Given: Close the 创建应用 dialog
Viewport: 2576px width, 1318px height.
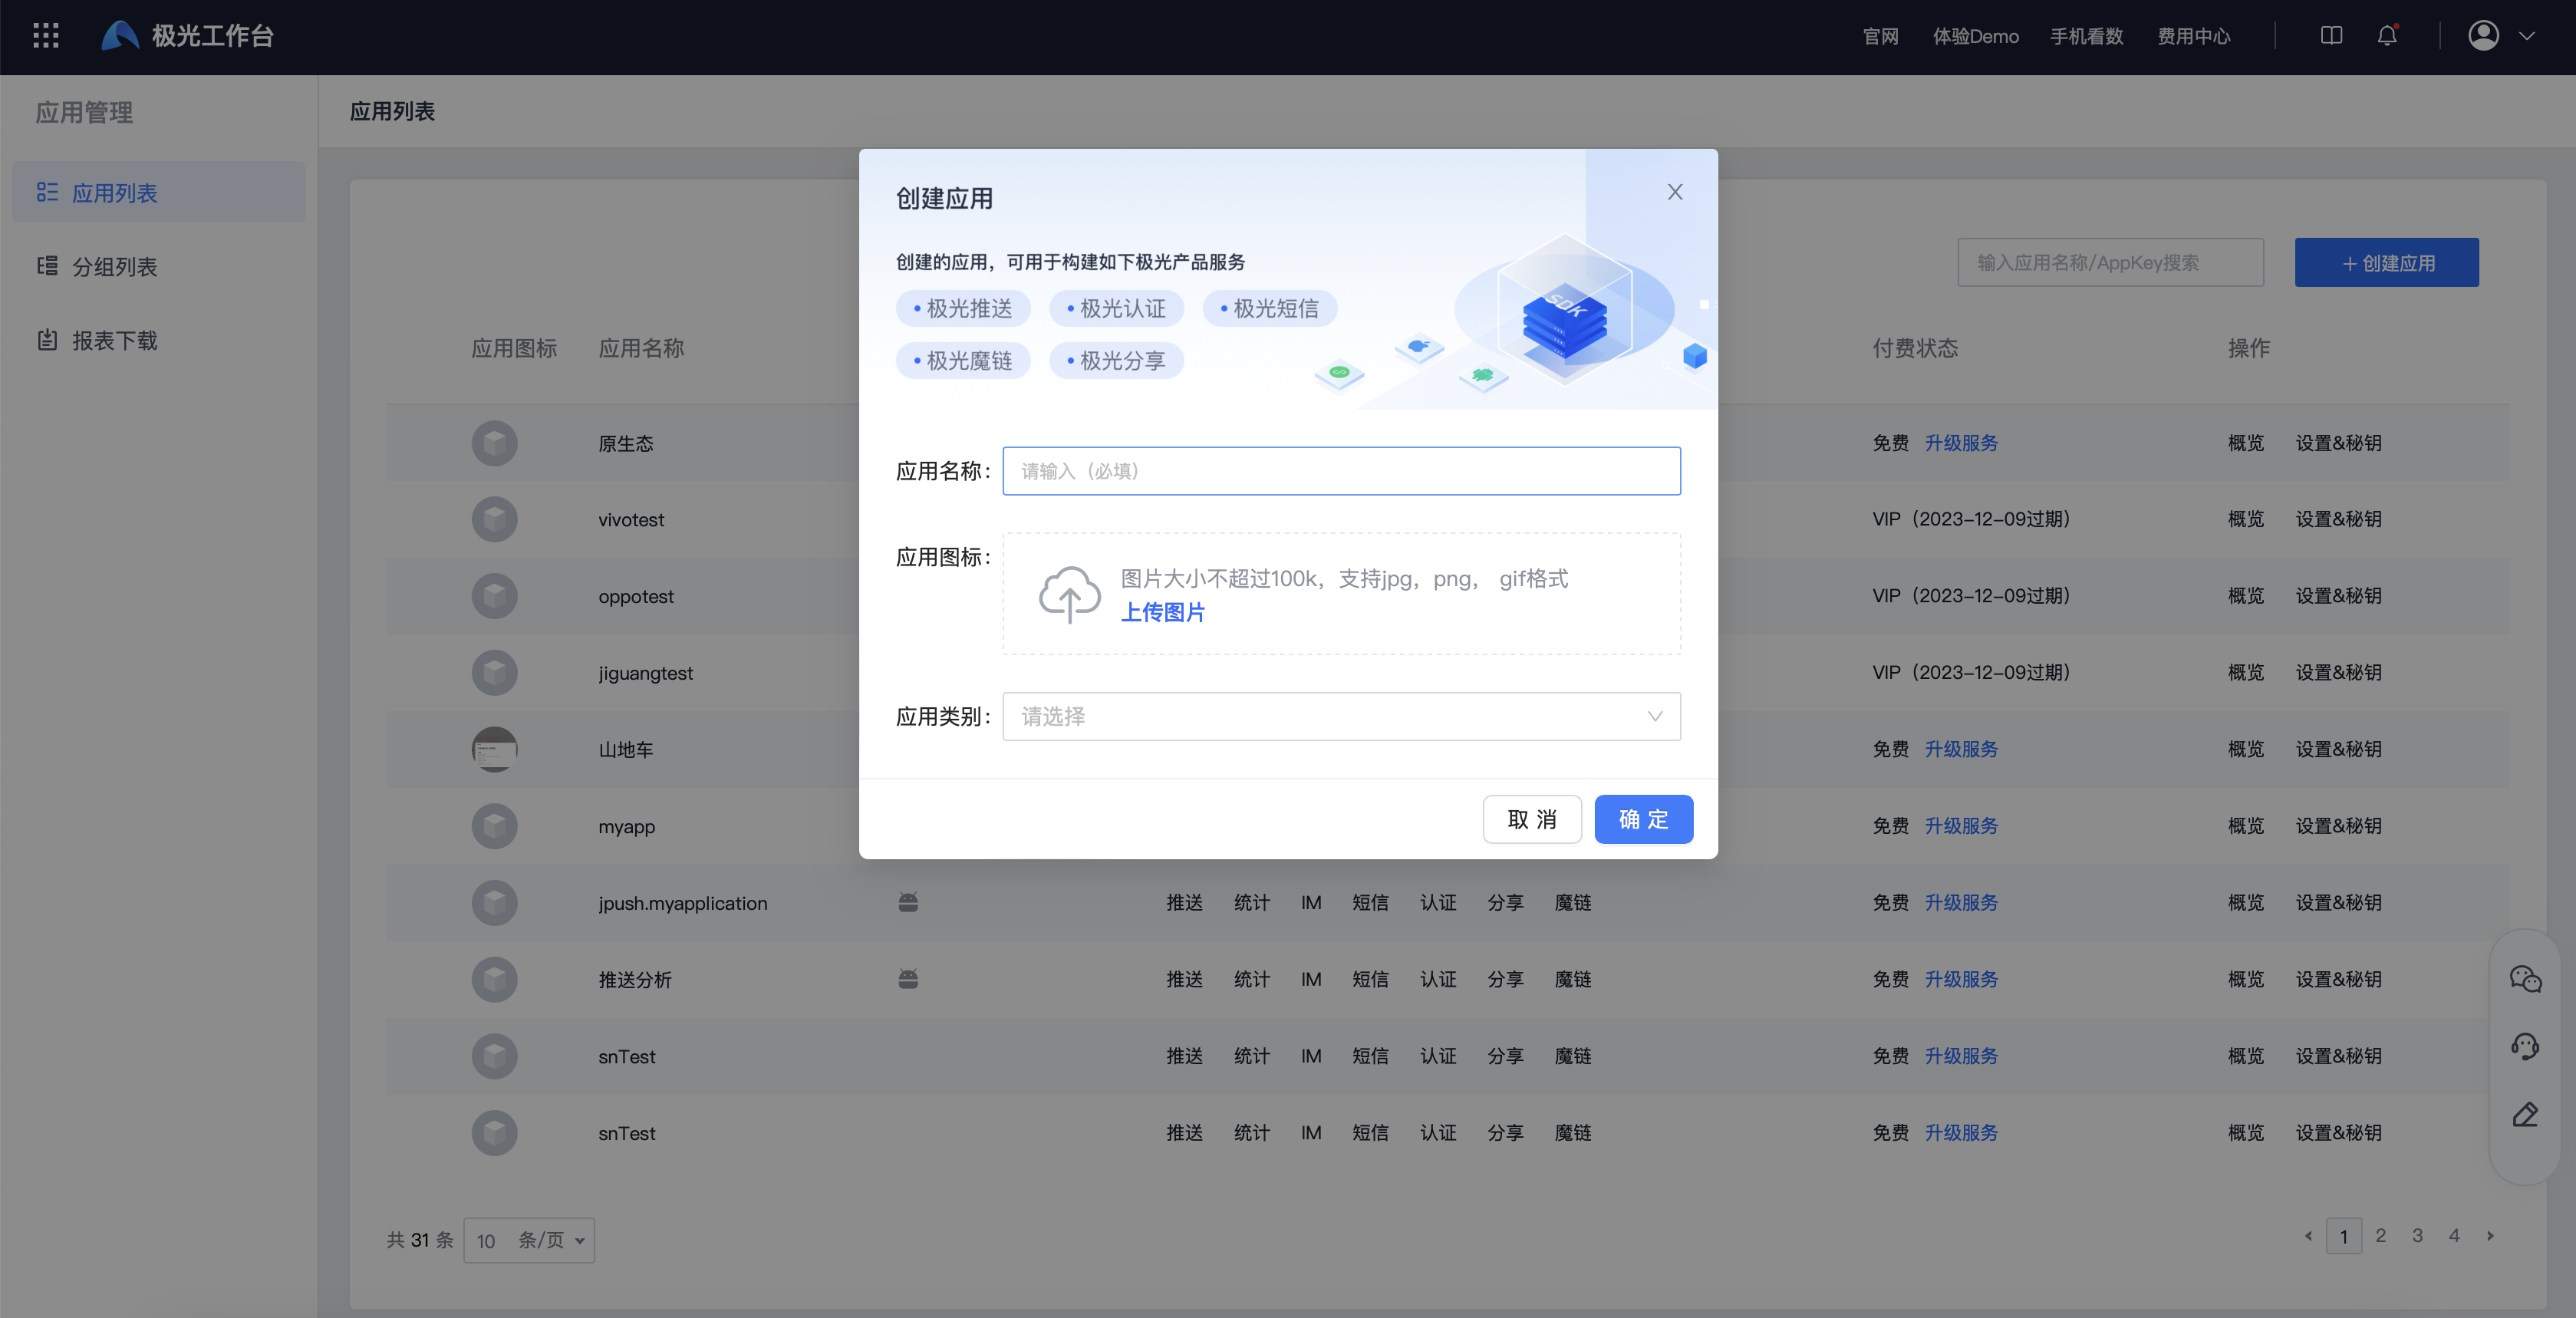Looking at the screenshot, I should (x=1675, y=192).
